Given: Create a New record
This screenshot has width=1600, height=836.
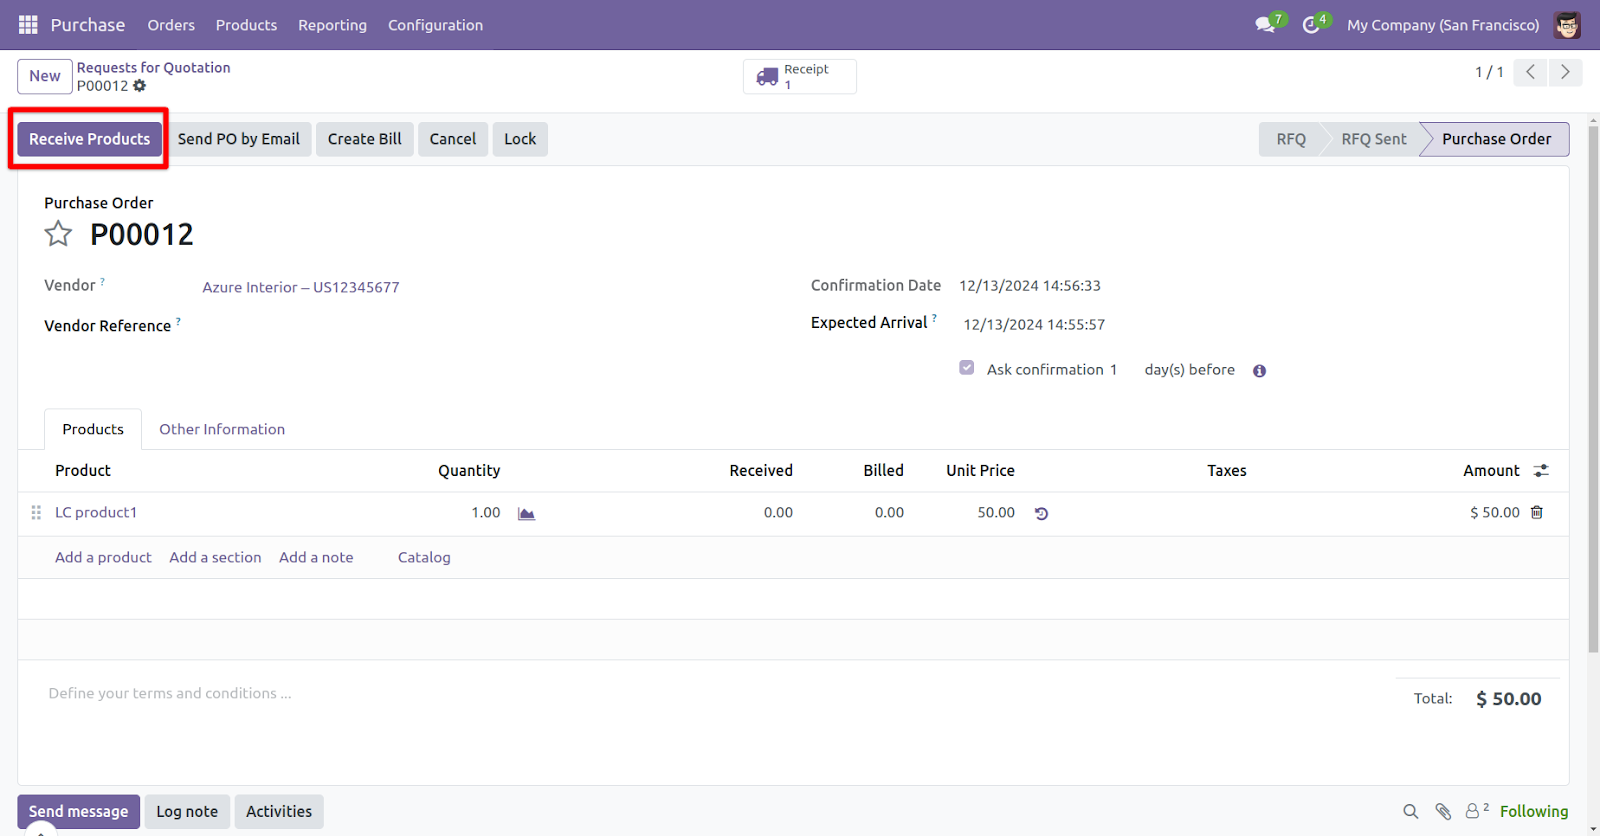Looking at the screenshot, I should 45,76.
